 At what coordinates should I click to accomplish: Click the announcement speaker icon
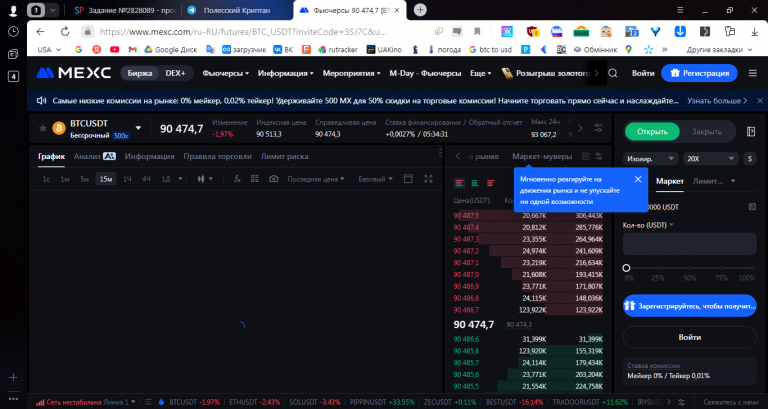click(x=41, y=100)
